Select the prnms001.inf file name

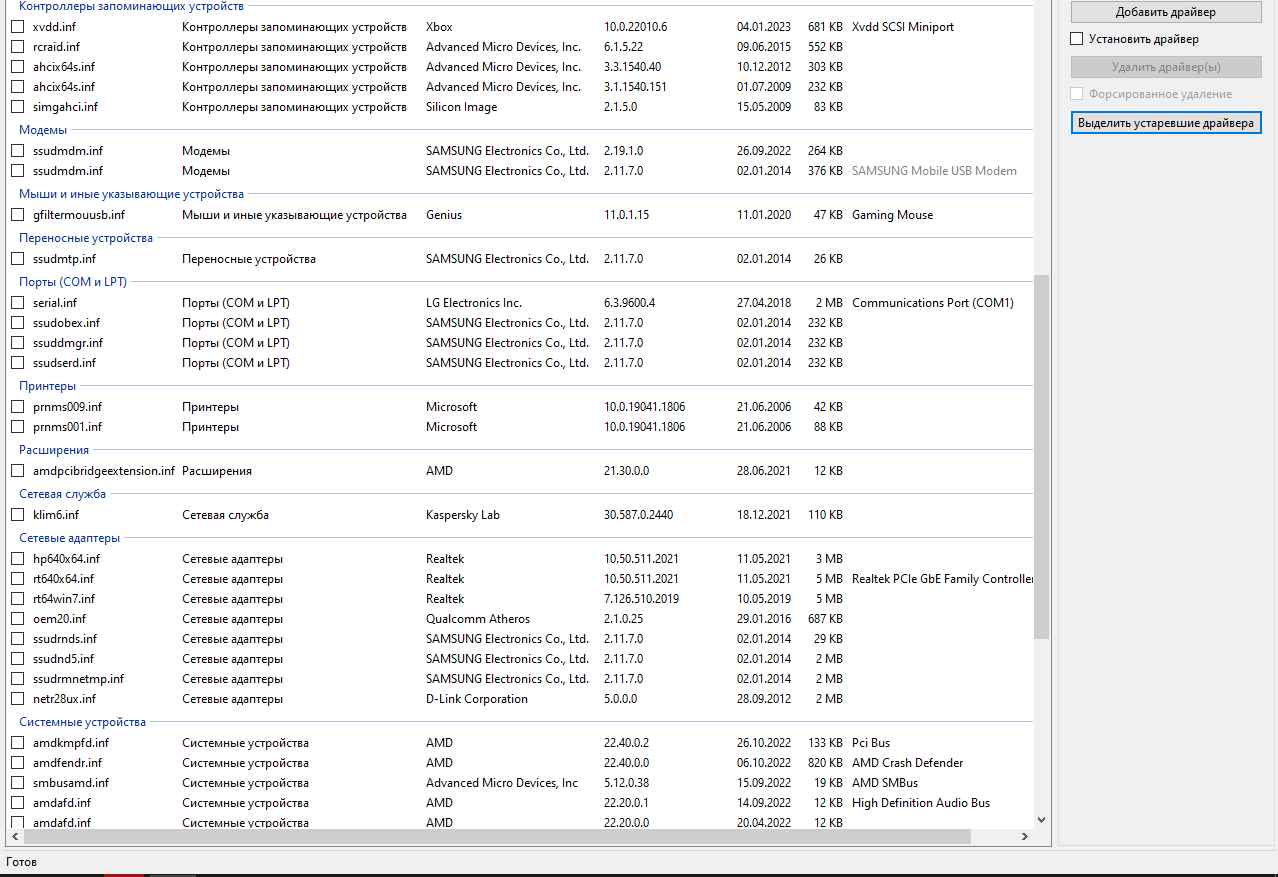point(67,427)
